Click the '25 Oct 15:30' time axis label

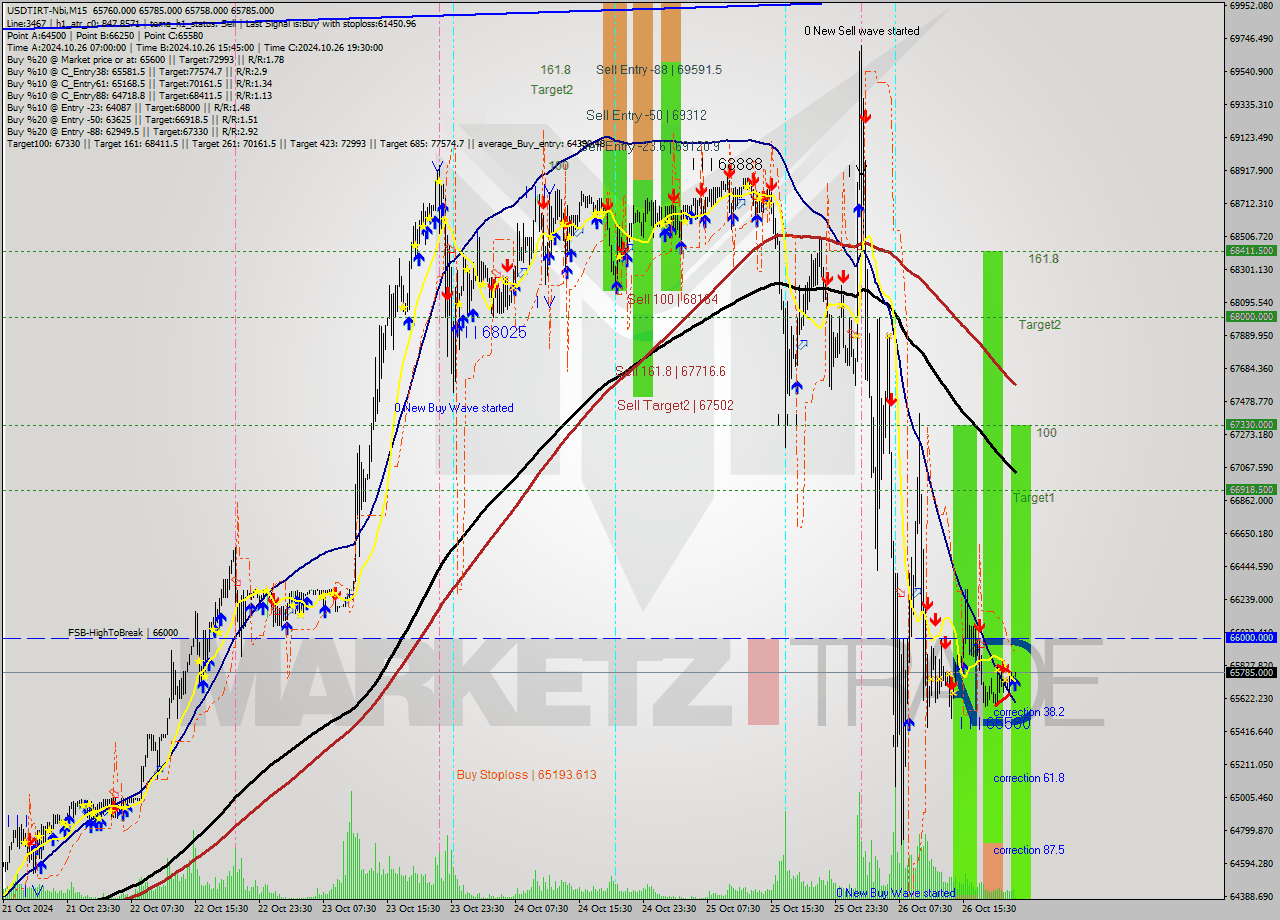point(798,908)
